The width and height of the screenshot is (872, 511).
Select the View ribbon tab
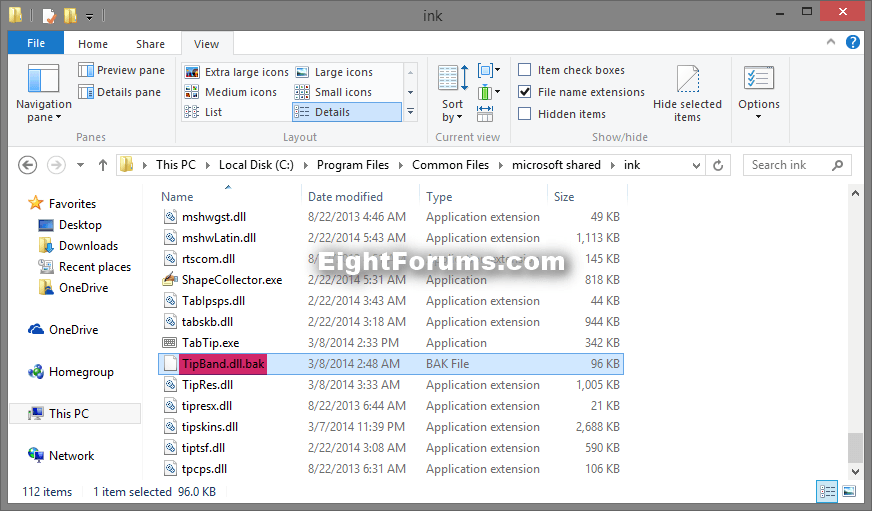[206, 44]
